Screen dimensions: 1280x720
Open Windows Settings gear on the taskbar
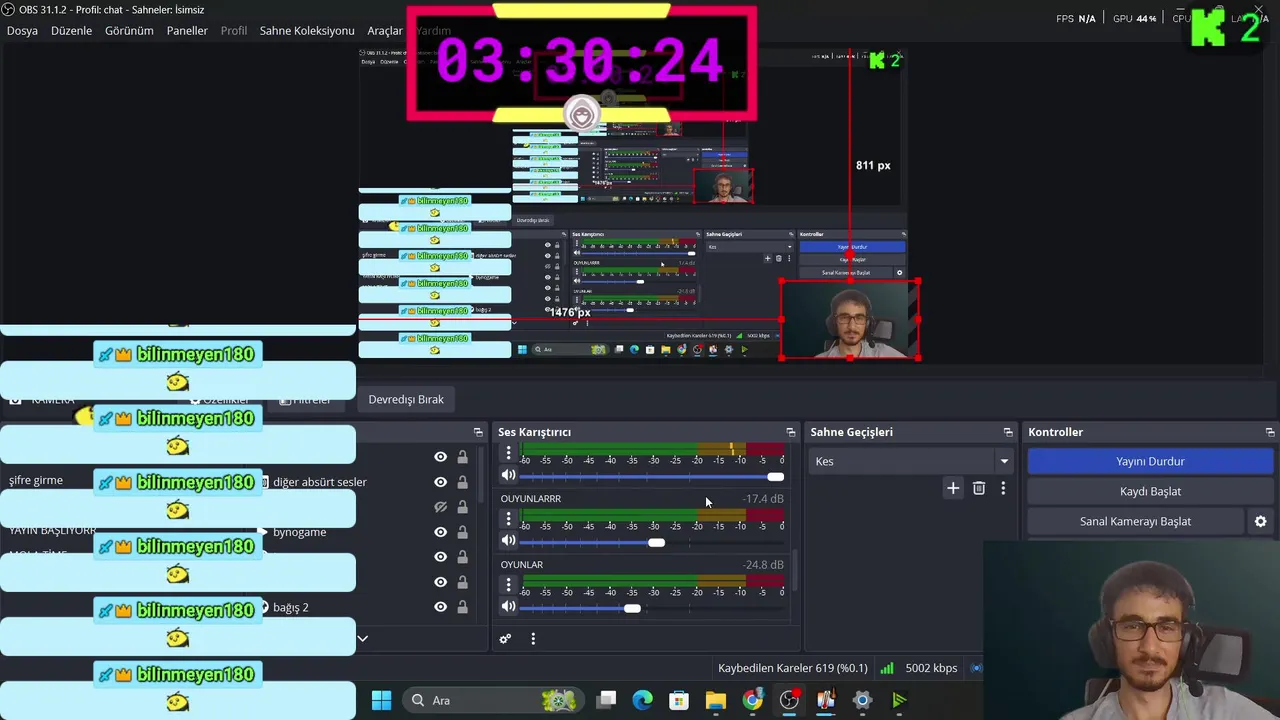862,700
